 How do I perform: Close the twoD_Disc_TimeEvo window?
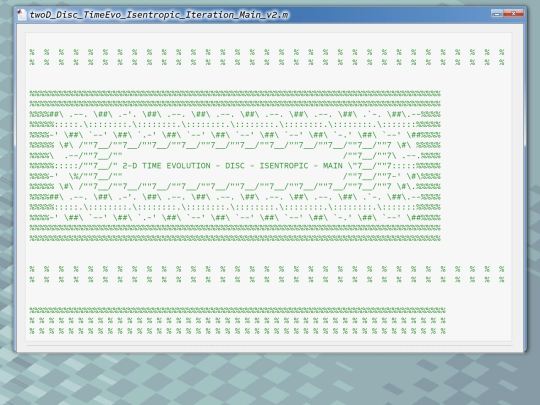(x=513, y=13)
